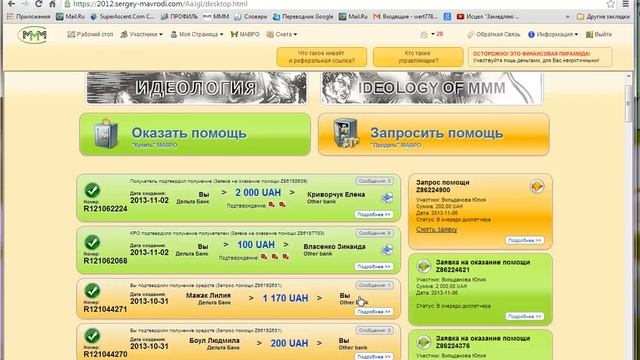Expand the Счета dropdown menu

(282, 35)
